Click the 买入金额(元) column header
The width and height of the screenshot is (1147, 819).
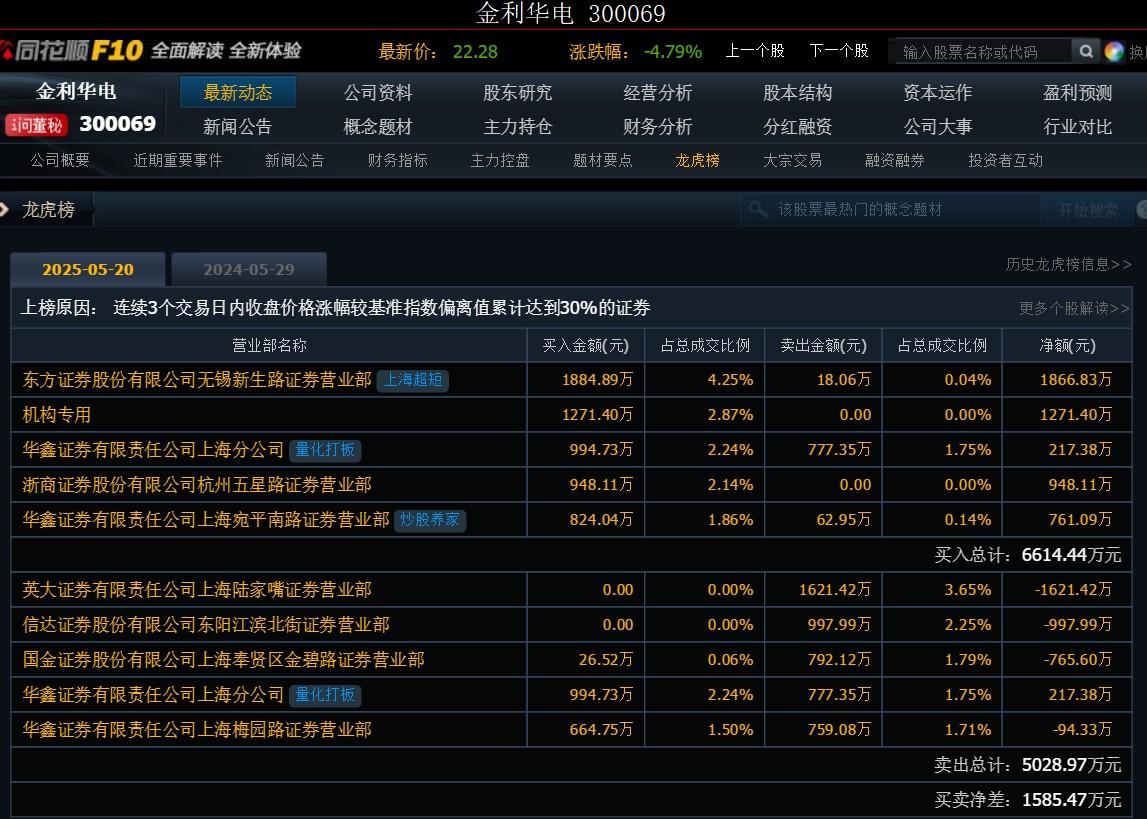[585, 346]
